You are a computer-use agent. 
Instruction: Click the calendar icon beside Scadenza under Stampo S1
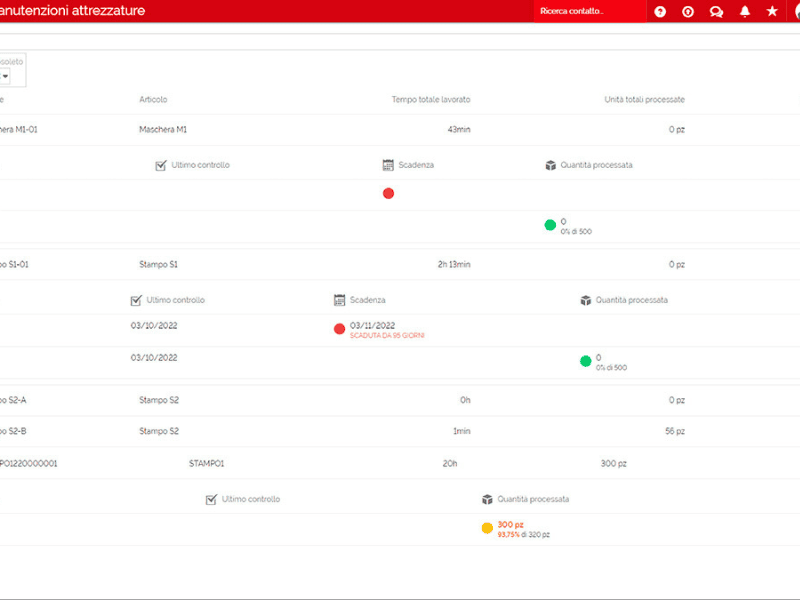(x=340, y=300)
